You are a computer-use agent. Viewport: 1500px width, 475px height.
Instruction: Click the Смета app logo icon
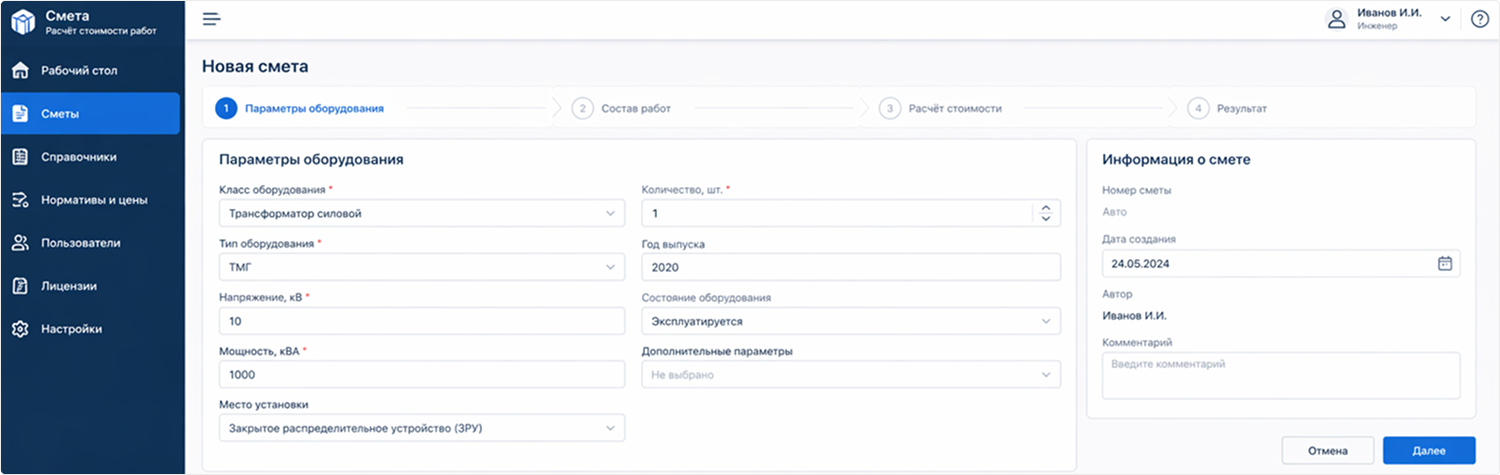click(x=23, y=21)
